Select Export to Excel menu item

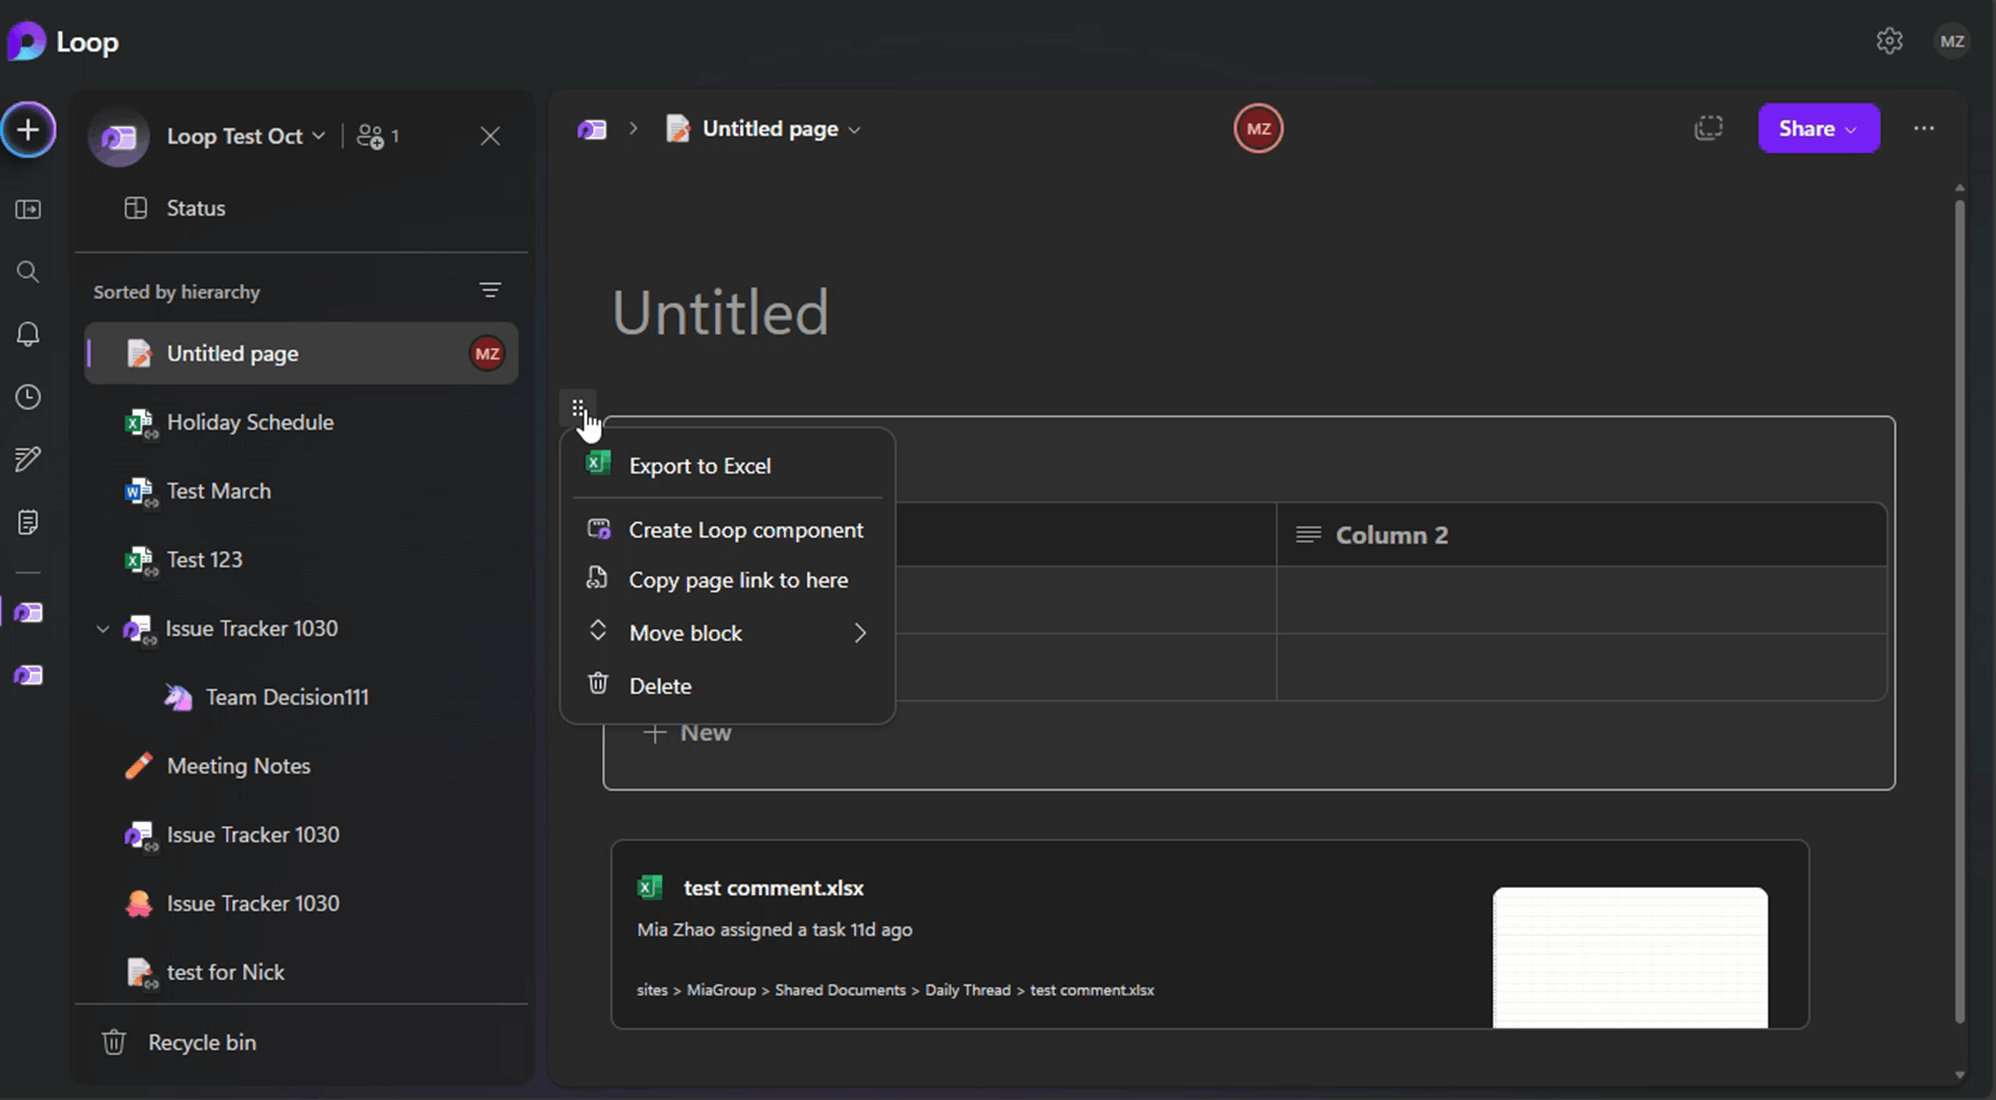pos(699,466)
